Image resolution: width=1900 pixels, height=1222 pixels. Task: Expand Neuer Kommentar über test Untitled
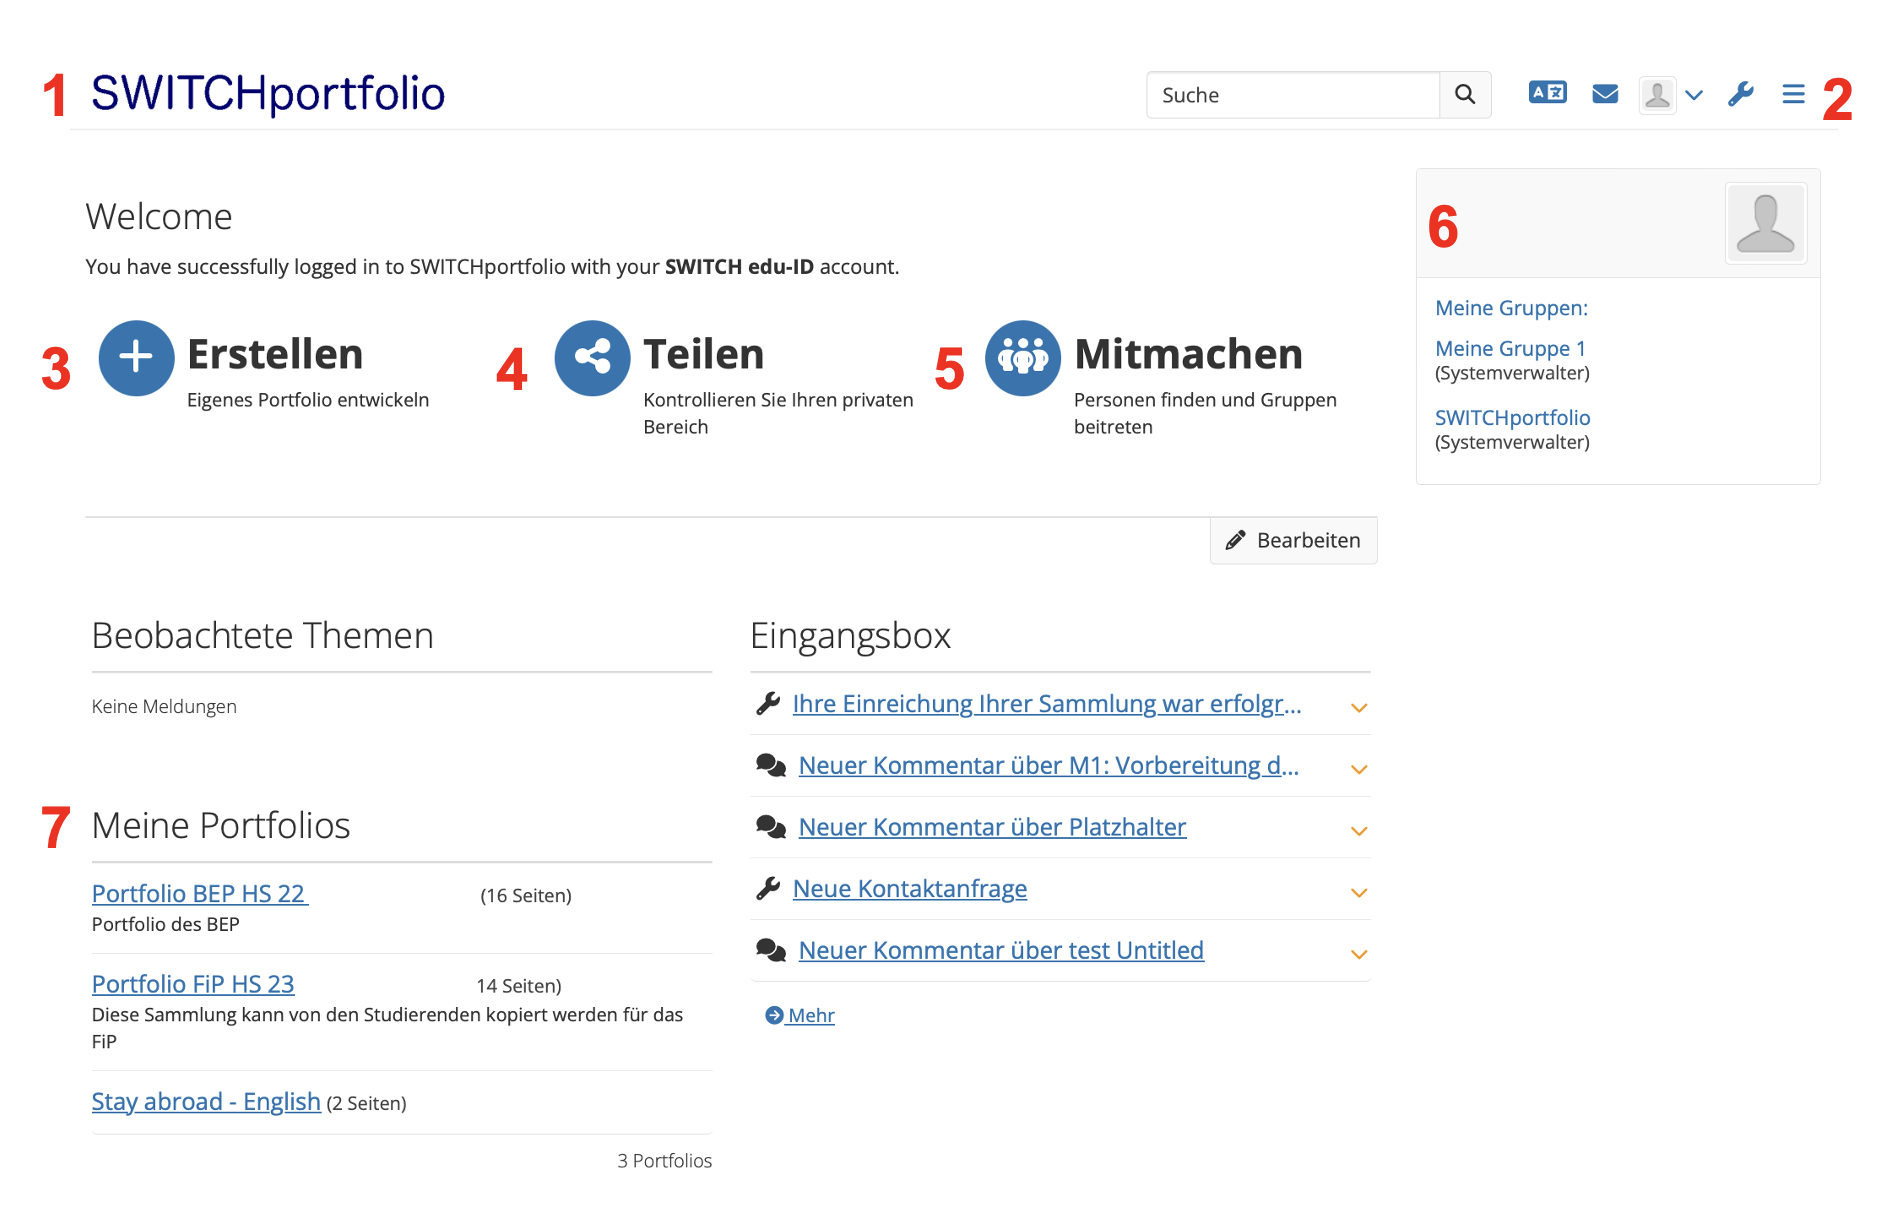[x=1358, y=955]
